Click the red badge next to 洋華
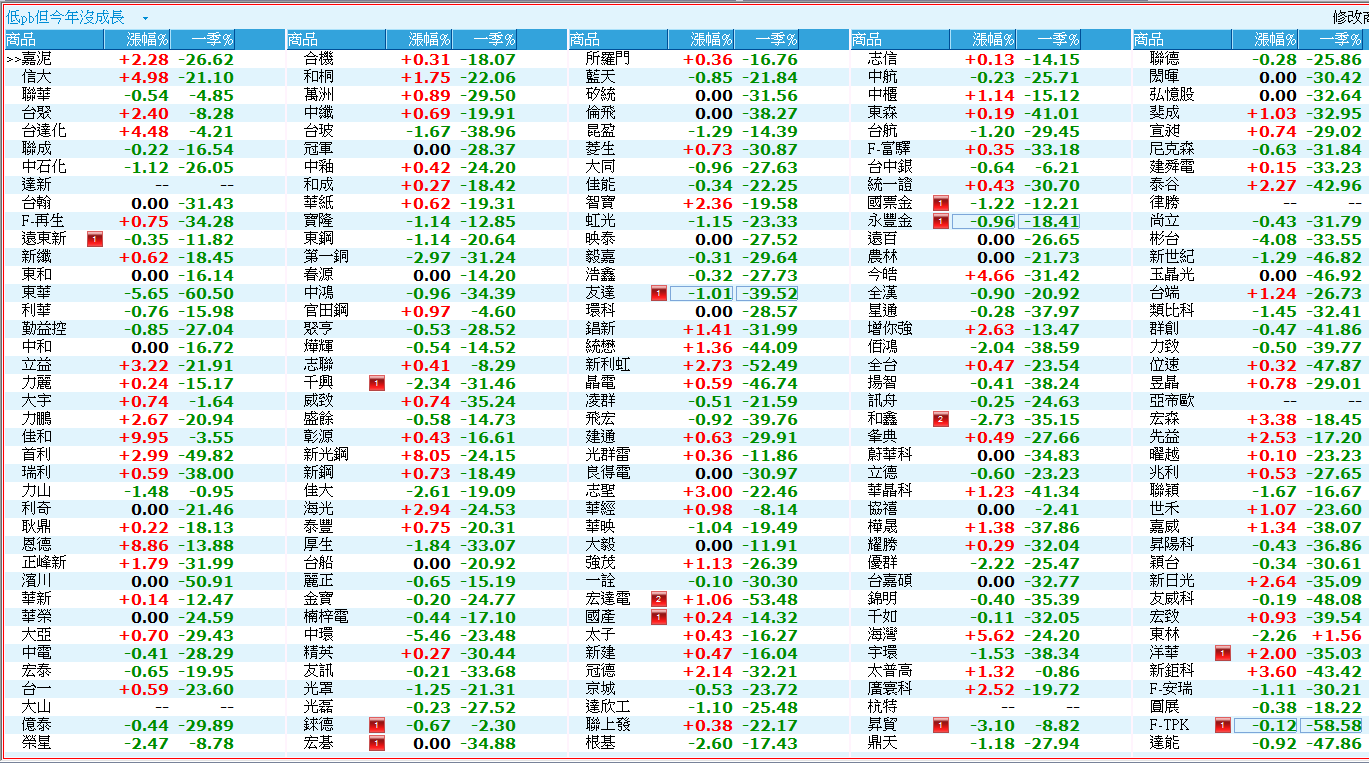The height and width of the screenshot is (763, 1369). (1222, 653)
